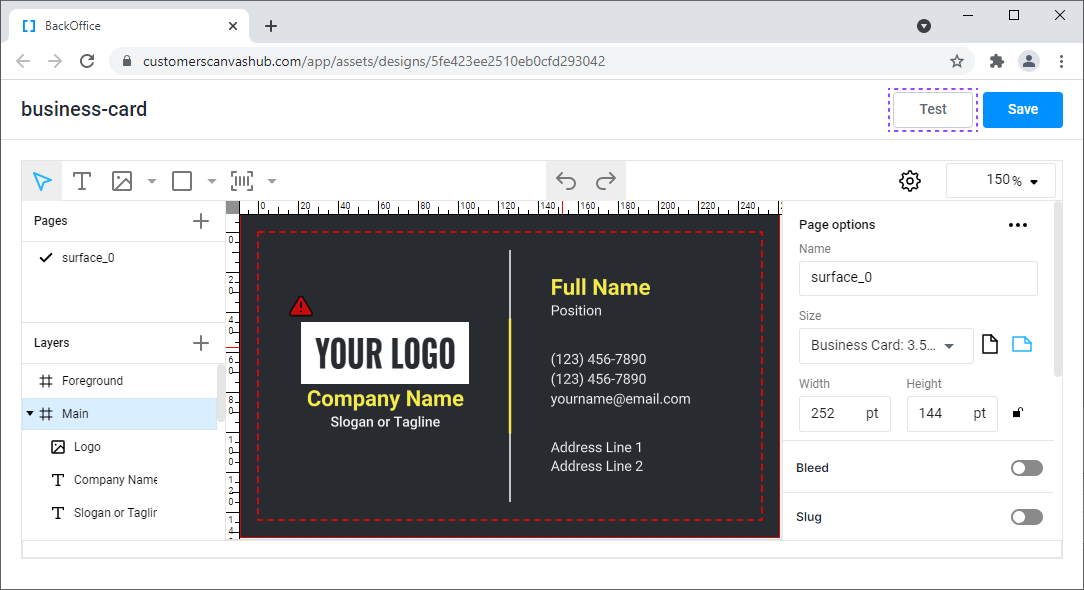Open editor settings gear
1084x590 pixels.
pyautogui.click(x=909, y=181)
